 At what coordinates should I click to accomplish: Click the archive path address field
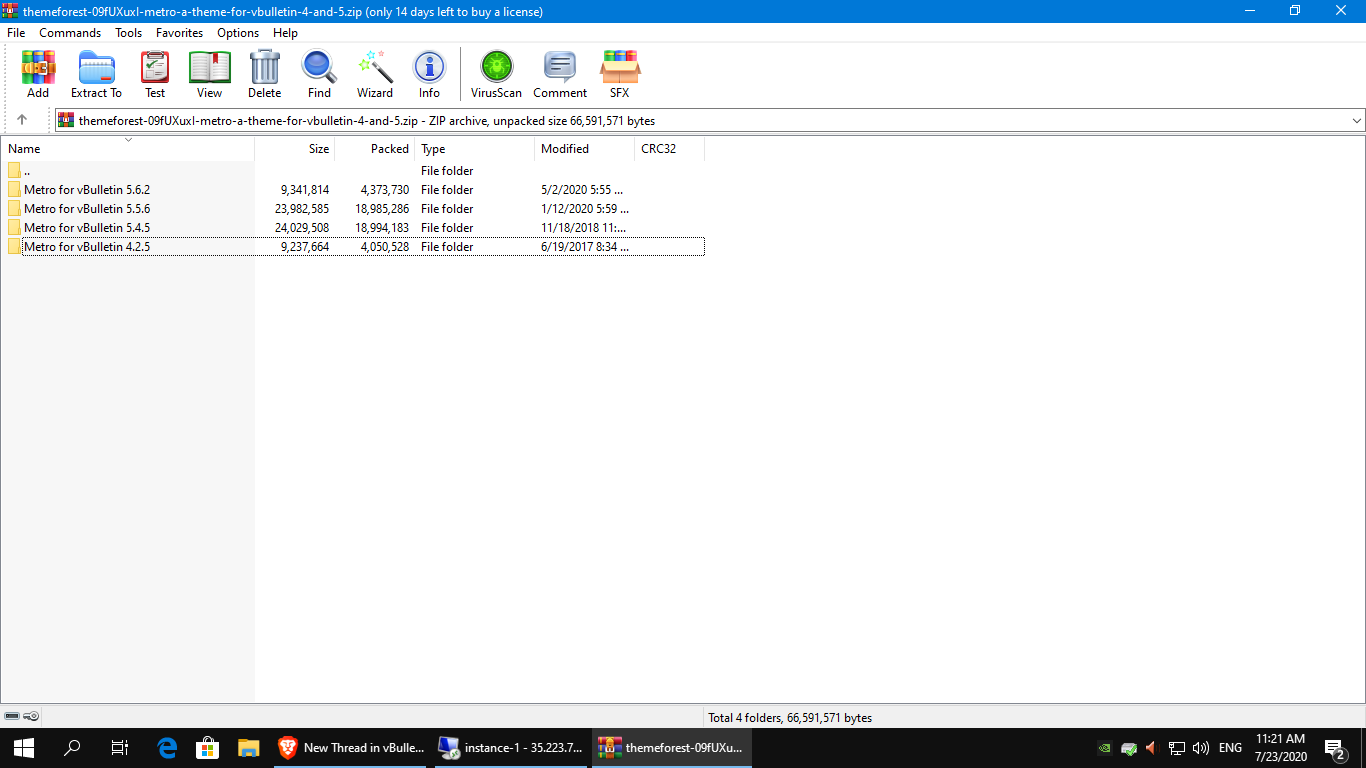coord(710,121)
